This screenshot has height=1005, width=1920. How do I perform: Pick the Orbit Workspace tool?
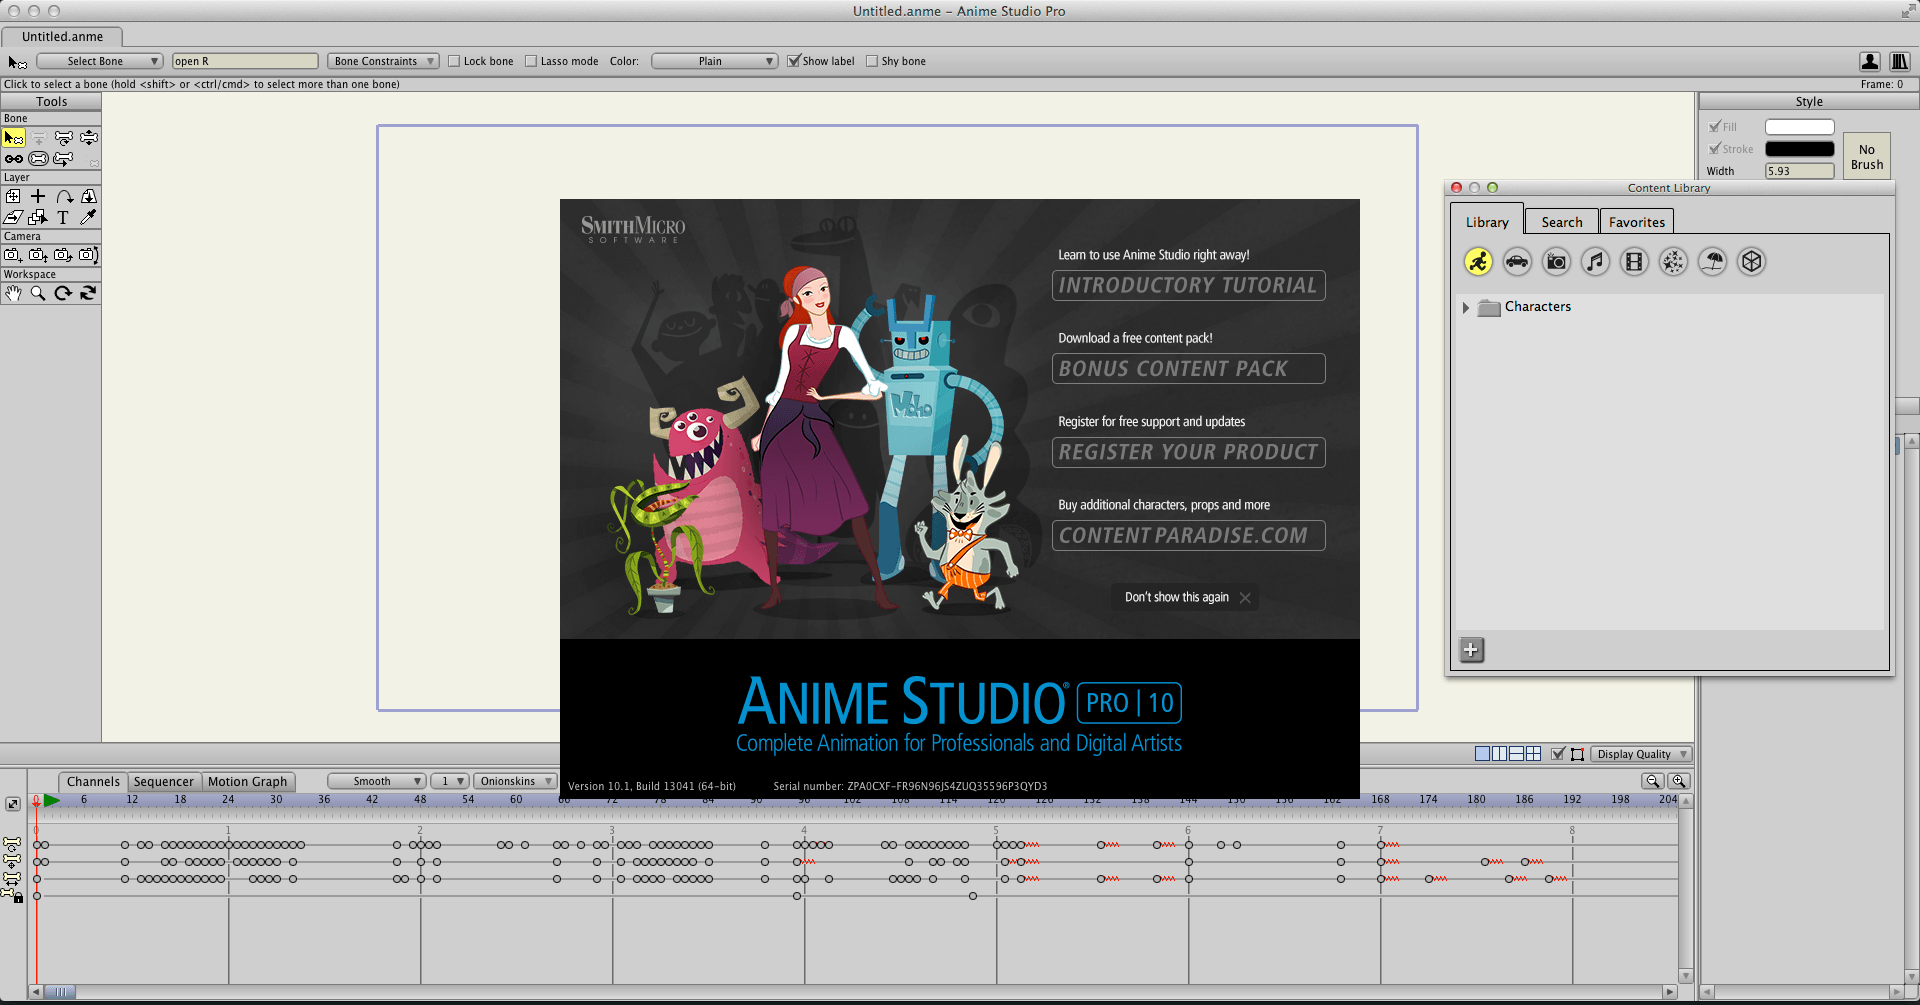(x=89, y=293)
